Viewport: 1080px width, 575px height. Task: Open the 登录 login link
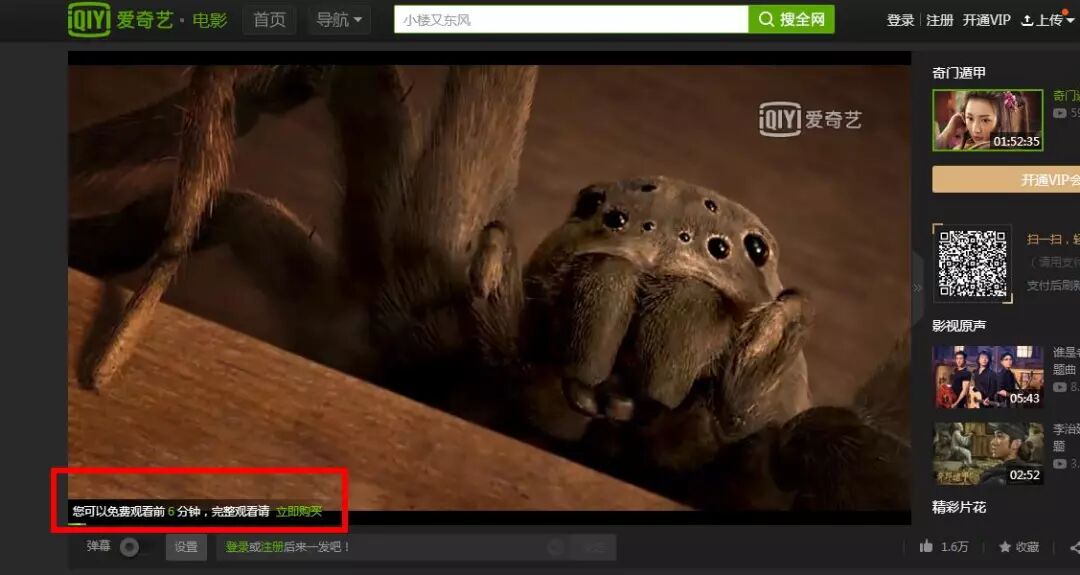[900, 21]
